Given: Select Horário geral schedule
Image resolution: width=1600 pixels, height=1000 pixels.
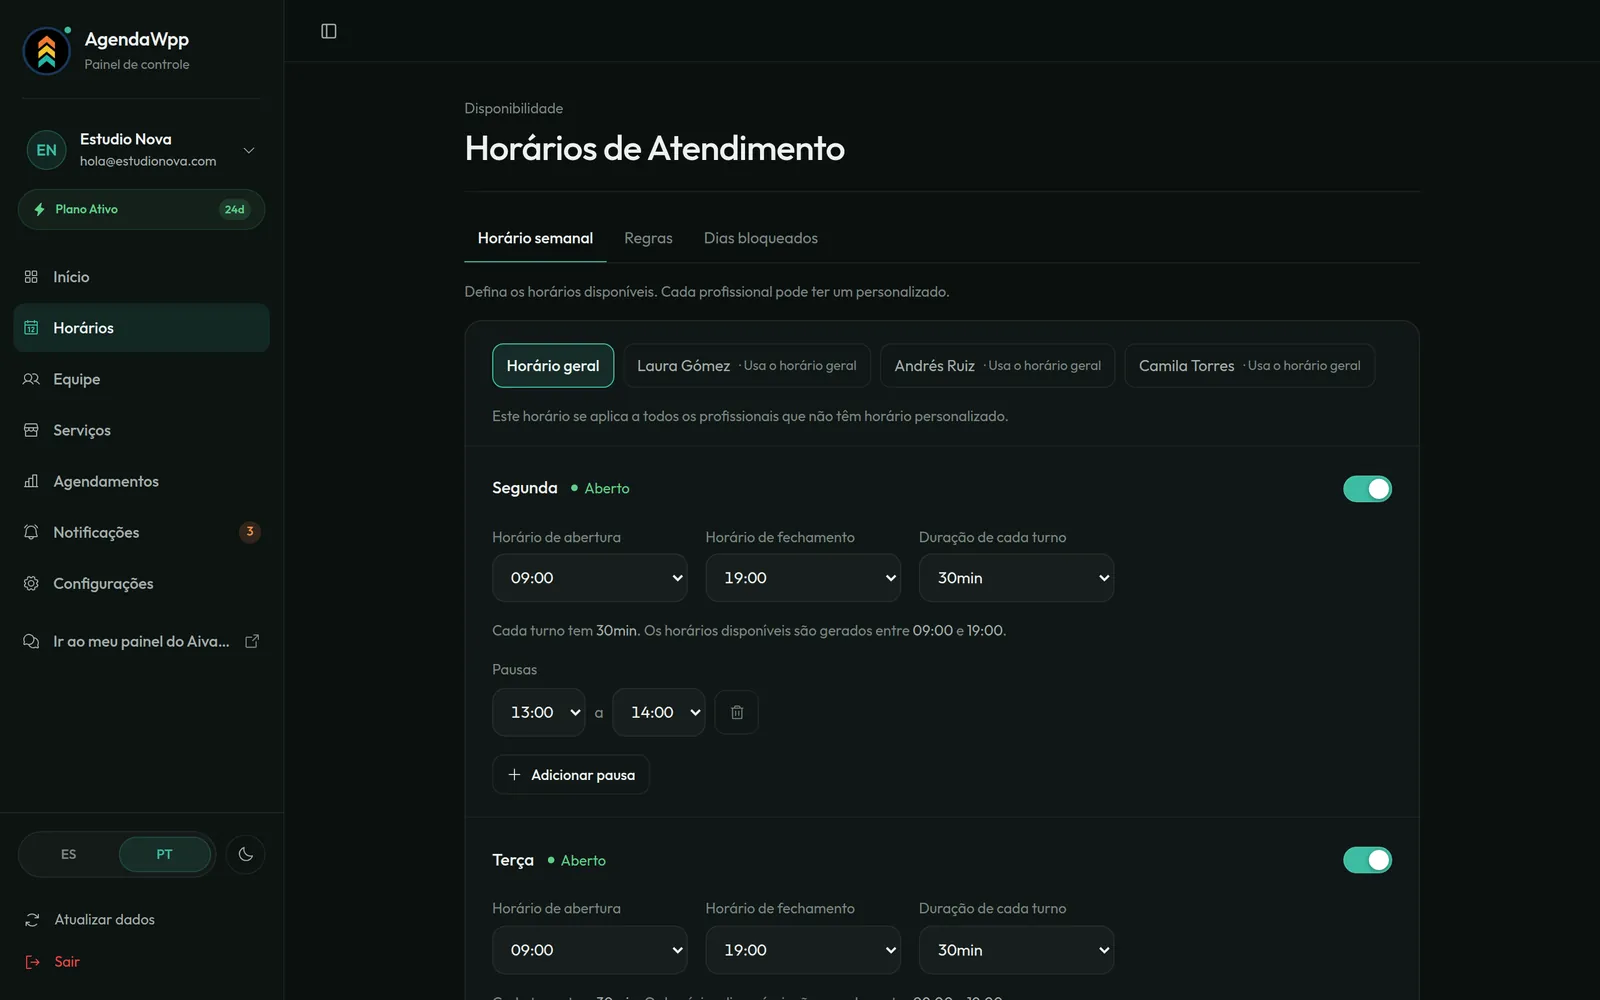Looking at the screenshot, I should [x=553, y=366].
